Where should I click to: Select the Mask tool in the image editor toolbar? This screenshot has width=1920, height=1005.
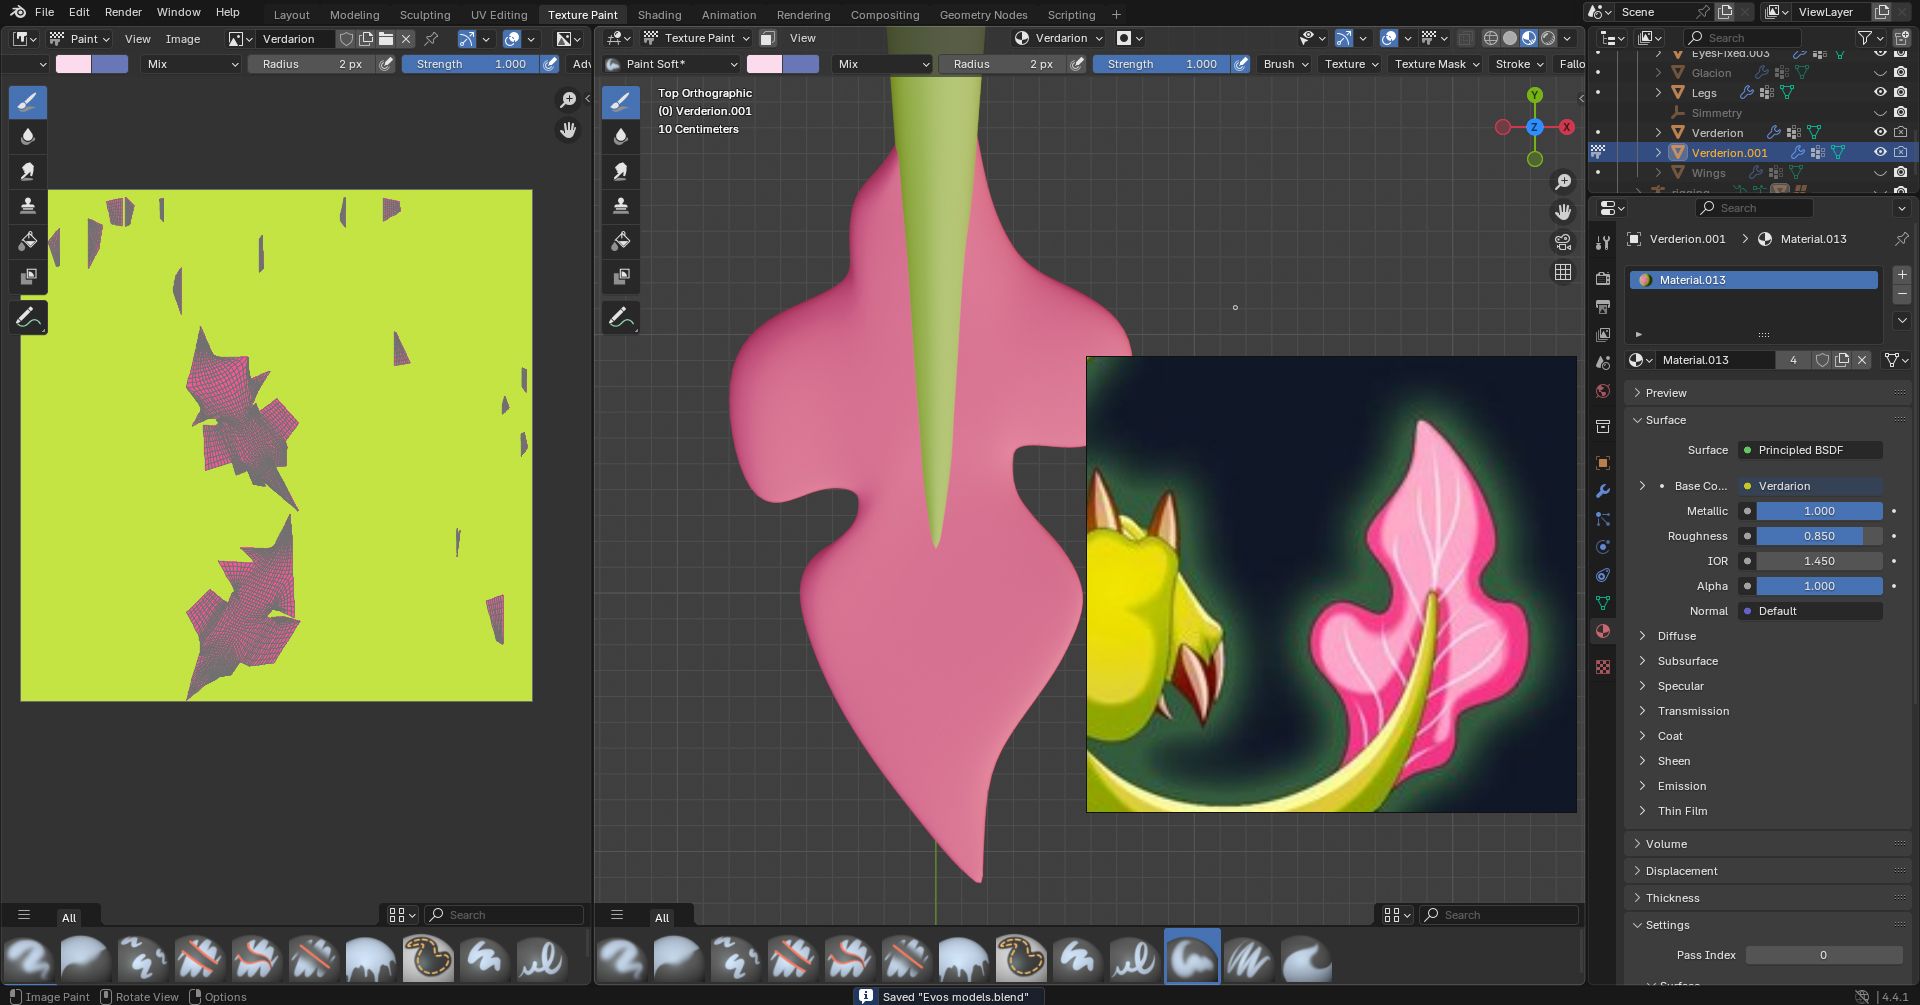pyautogui.click(x=28, y=276)
